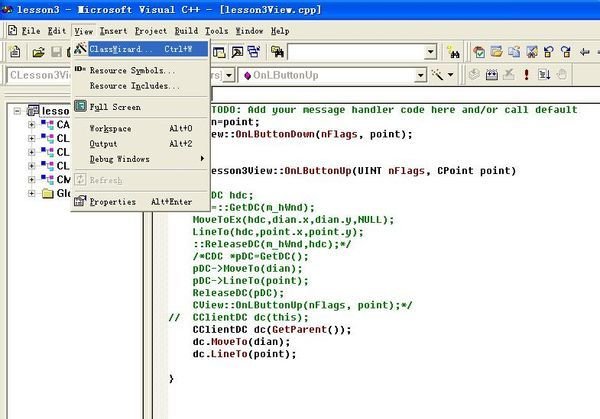
Task: Click inside the Find text input field
Action: coord(356,52)
